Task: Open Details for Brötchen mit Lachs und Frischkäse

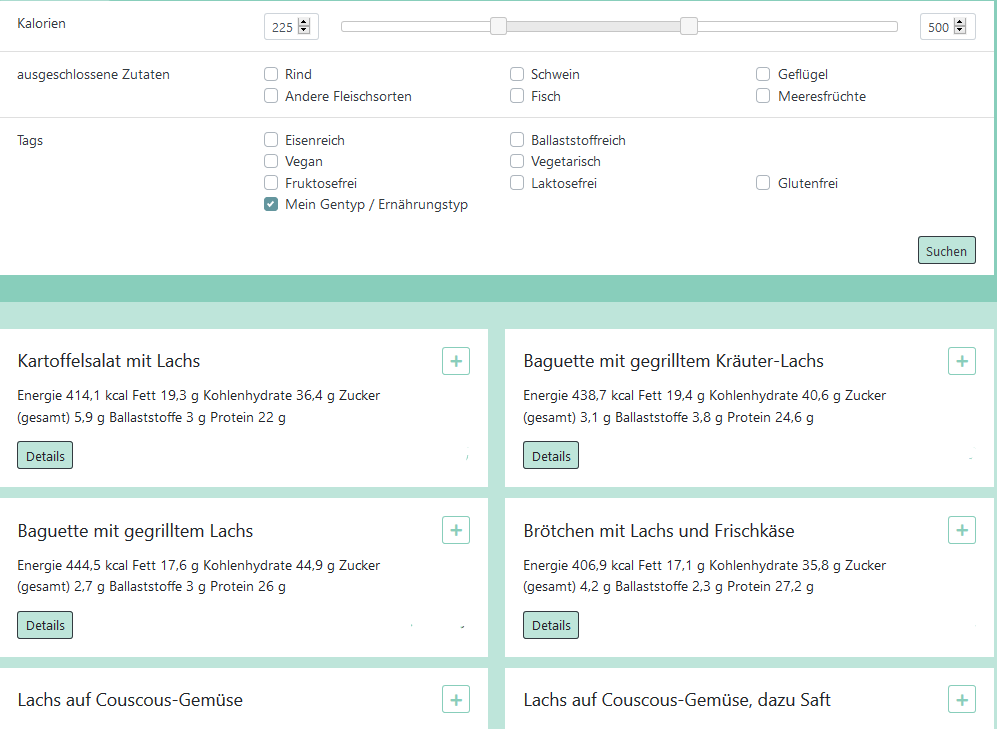Action: pyautogui.click(x=551, y=625)
